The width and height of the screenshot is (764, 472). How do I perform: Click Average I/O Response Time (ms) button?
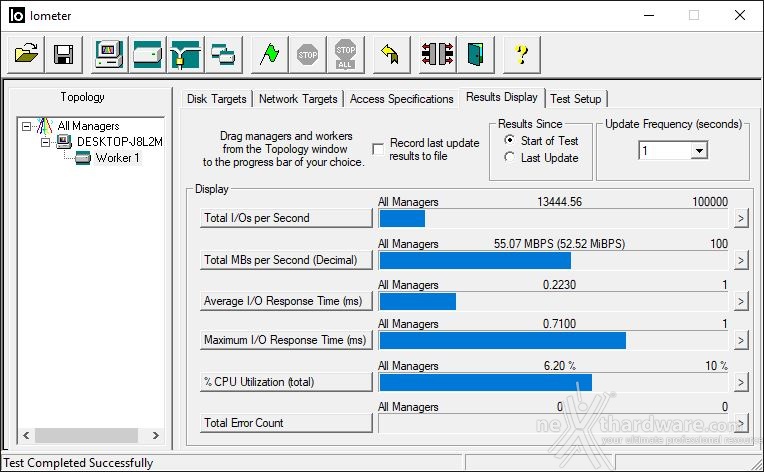286,301
